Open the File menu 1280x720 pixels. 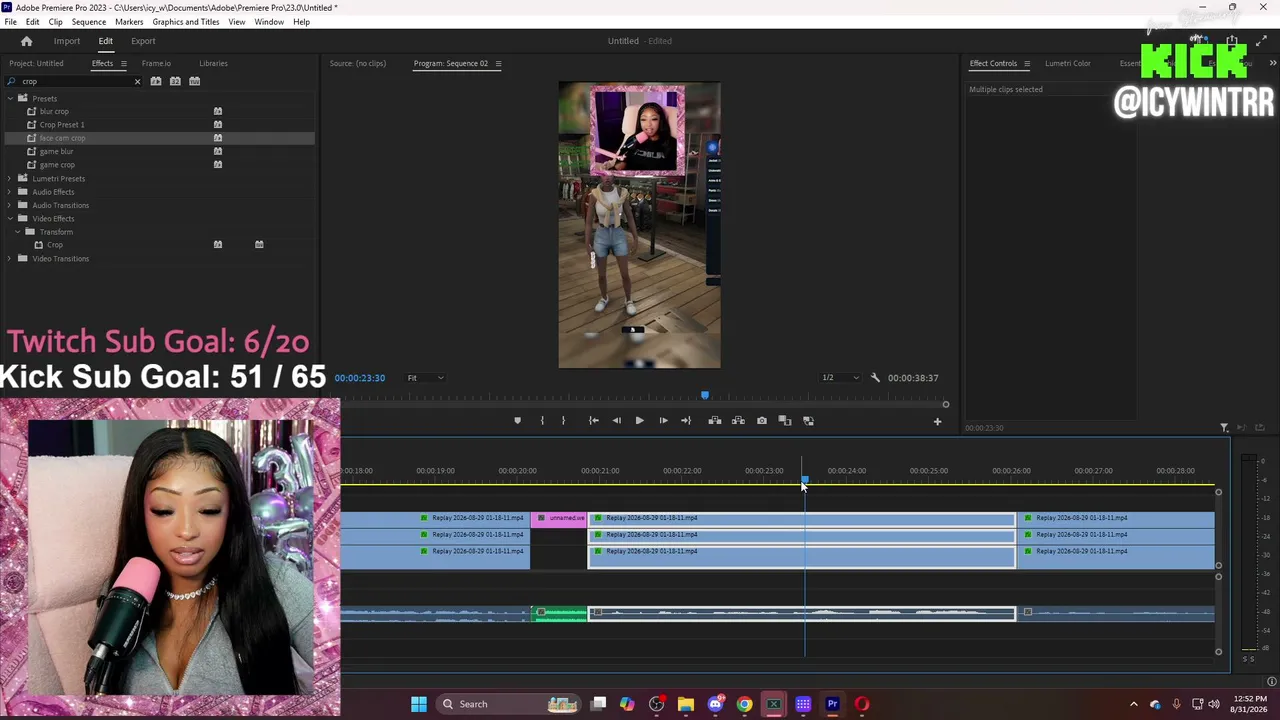tap(10, 22)
